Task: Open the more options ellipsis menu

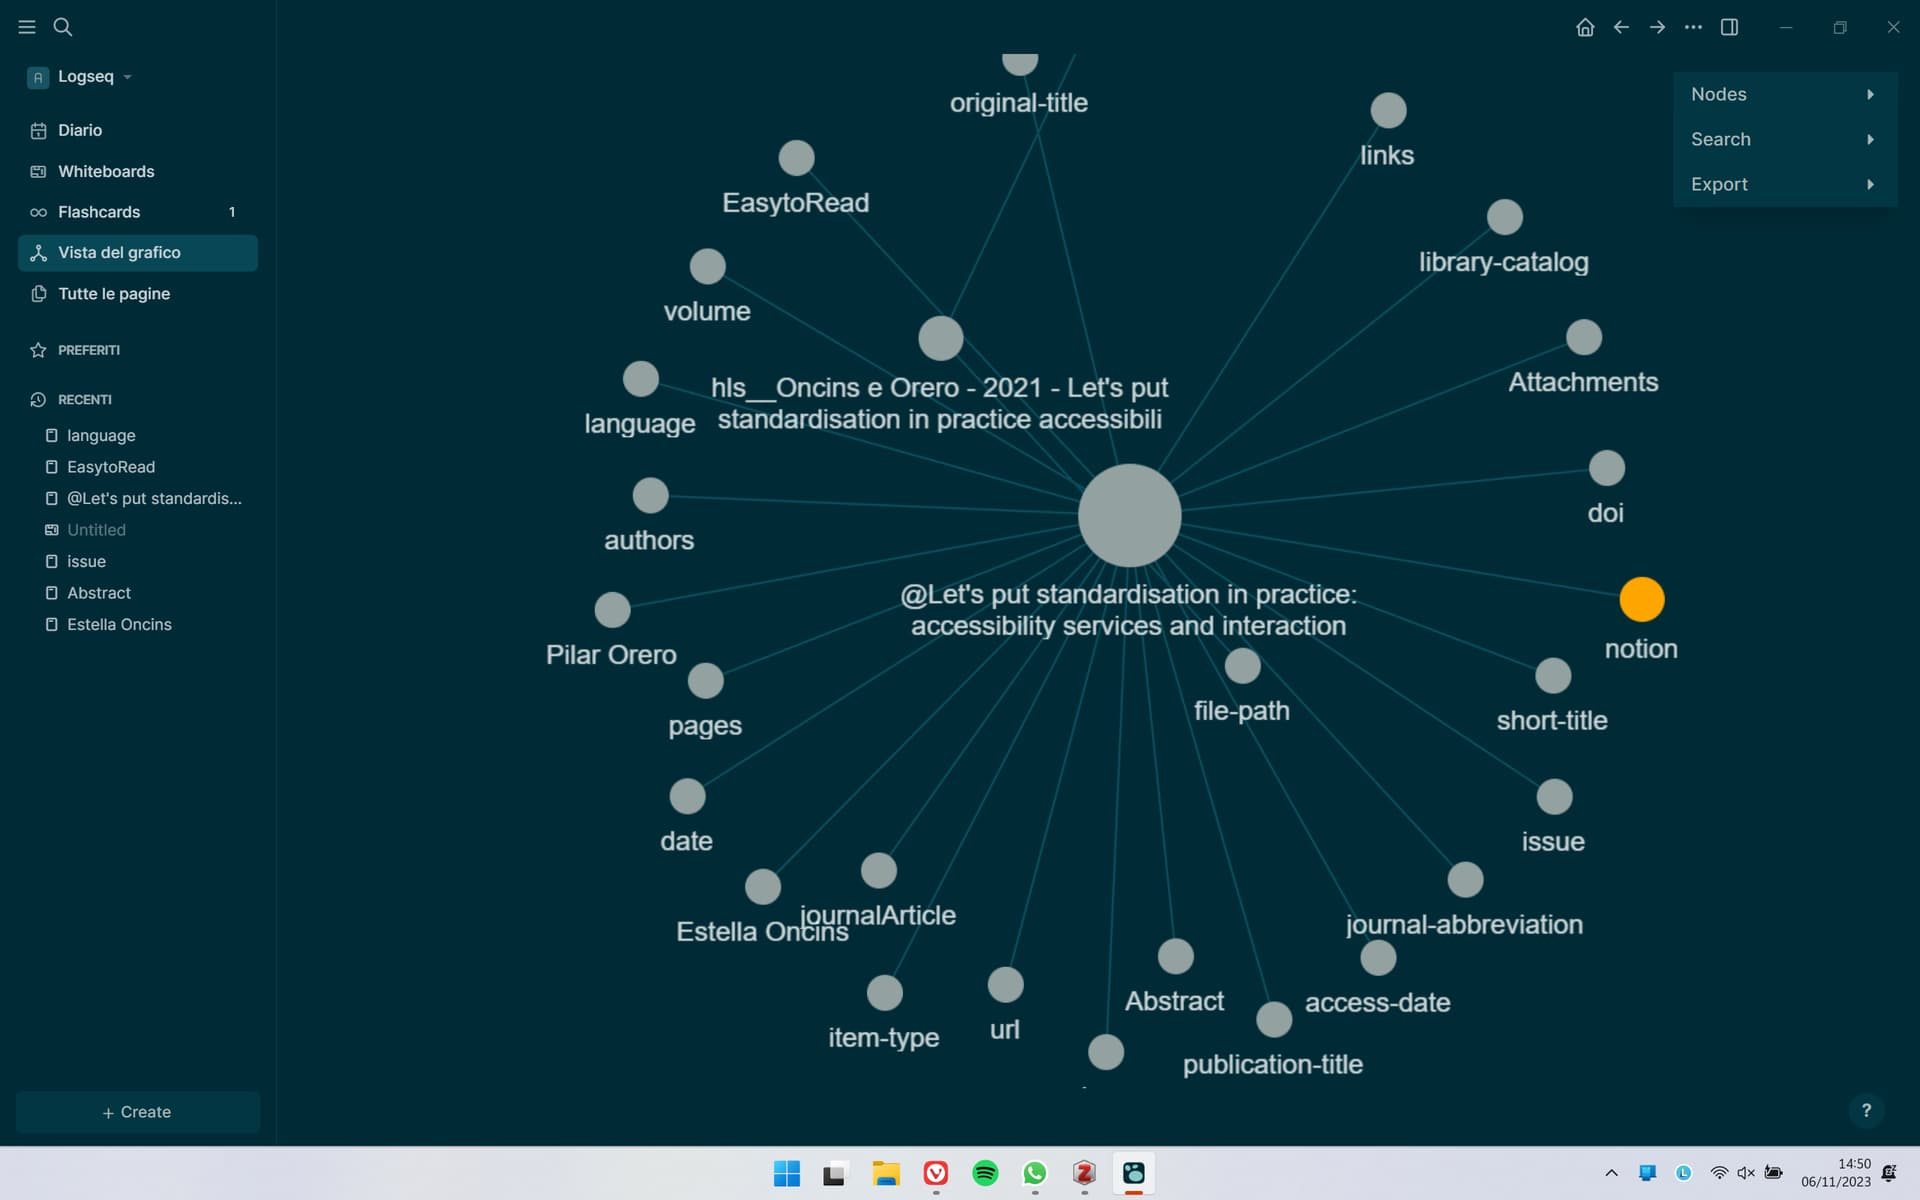Action: pos(1693,27)
